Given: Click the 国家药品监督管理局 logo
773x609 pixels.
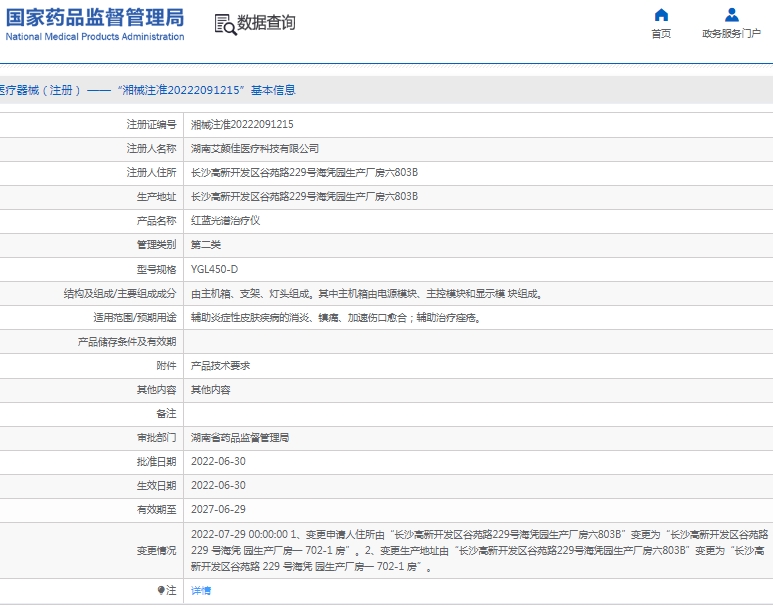Looking at the screenshot, I should [95, 24].
